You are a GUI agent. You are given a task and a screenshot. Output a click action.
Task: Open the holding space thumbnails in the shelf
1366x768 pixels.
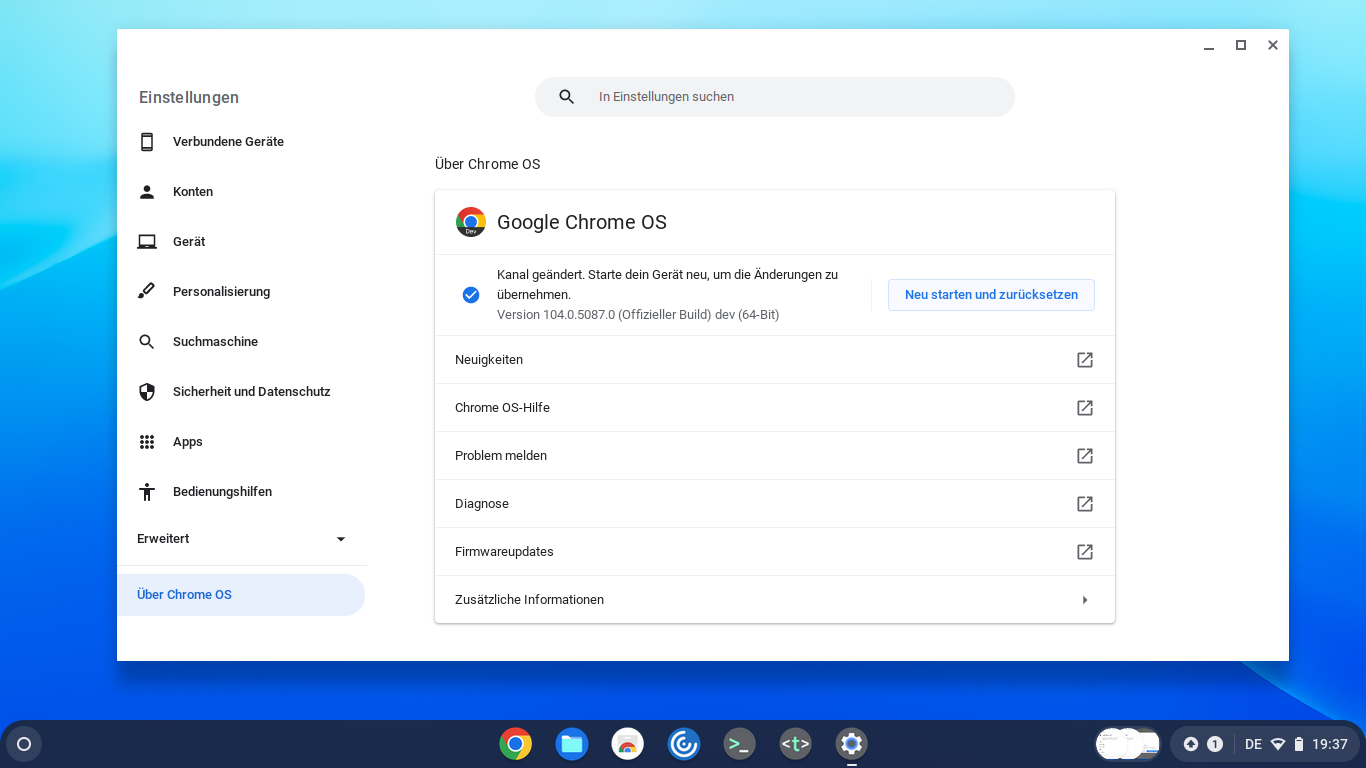[x=1128, y=744]
